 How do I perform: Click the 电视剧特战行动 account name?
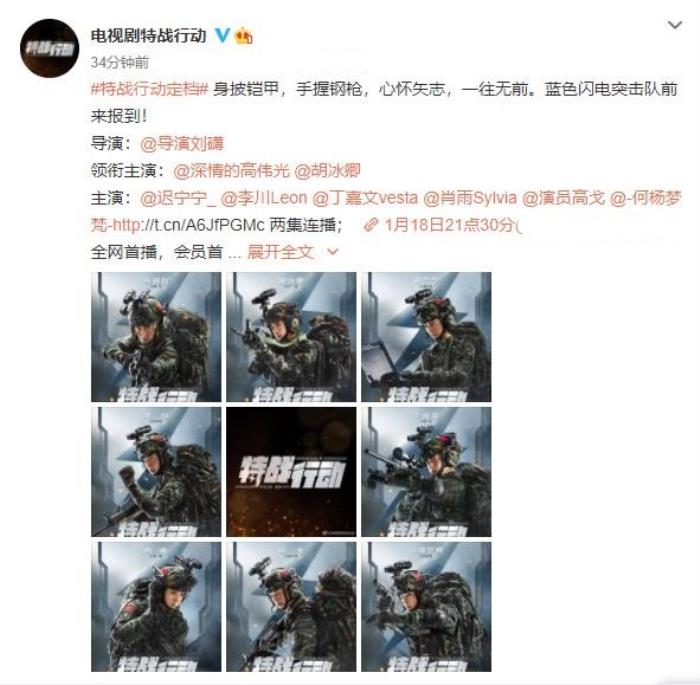pos(148,35)
